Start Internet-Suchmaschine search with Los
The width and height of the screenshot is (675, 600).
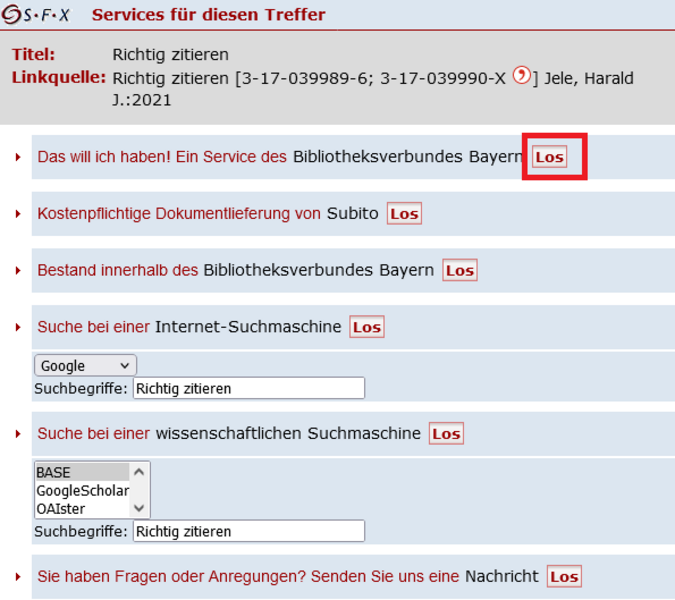coord(367,327)
